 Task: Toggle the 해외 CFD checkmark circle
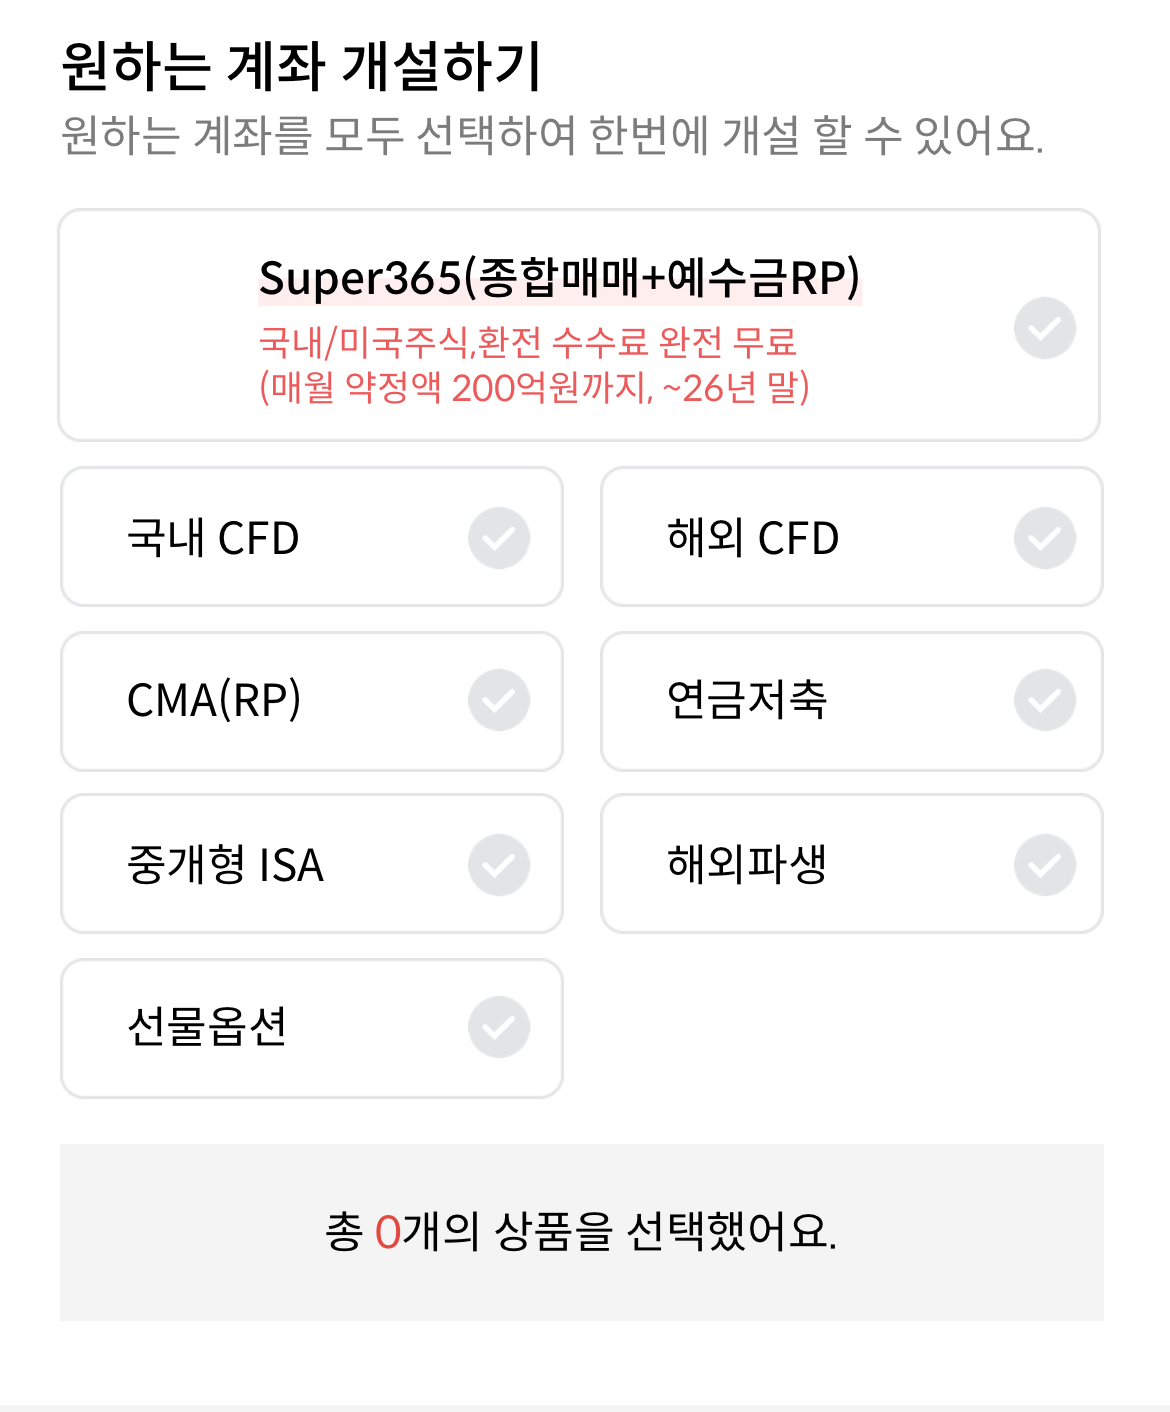click(x=1044, y=538)
